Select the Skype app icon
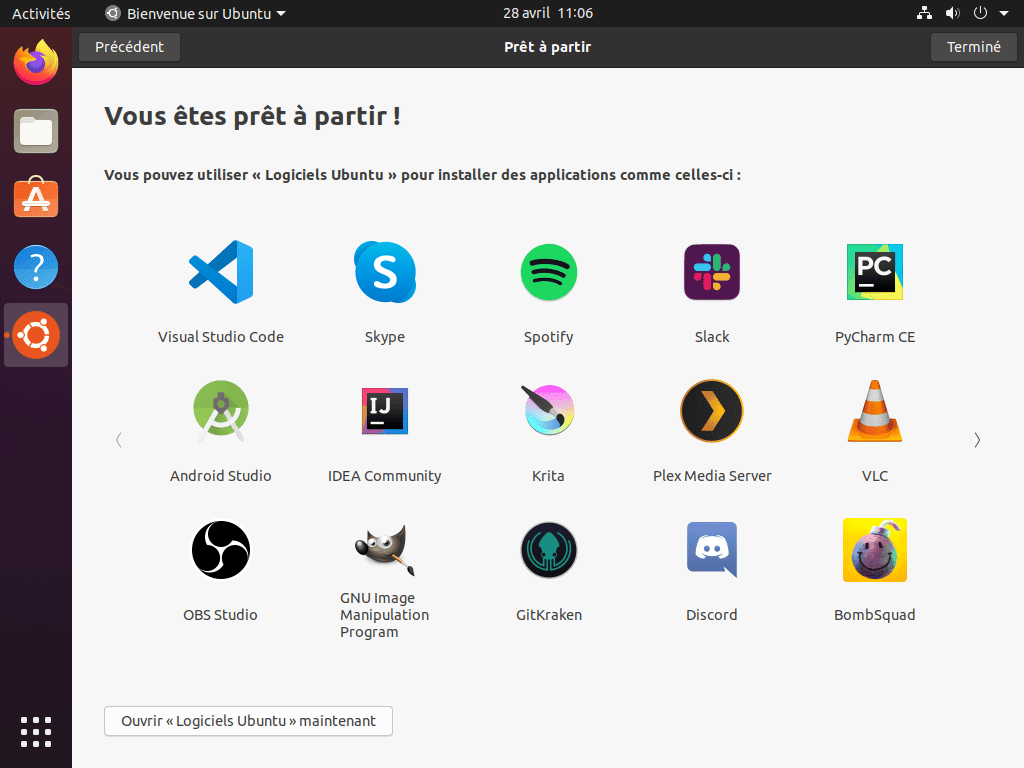Screen dimensions: 1024x768 coord(385,272)
